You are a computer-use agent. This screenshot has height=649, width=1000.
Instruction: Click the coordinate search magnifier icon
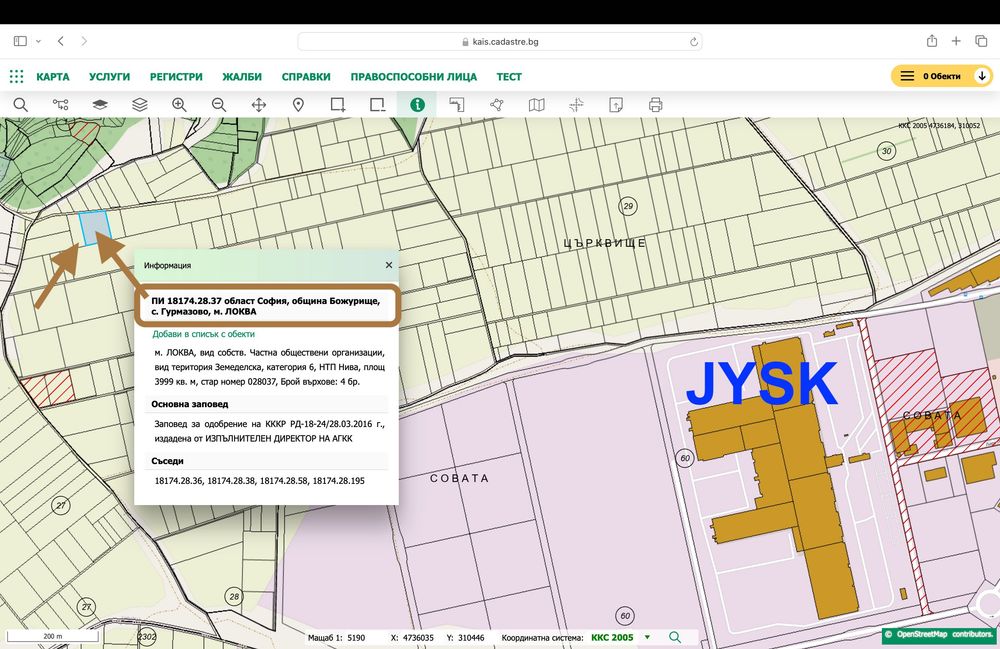(675, 638)
